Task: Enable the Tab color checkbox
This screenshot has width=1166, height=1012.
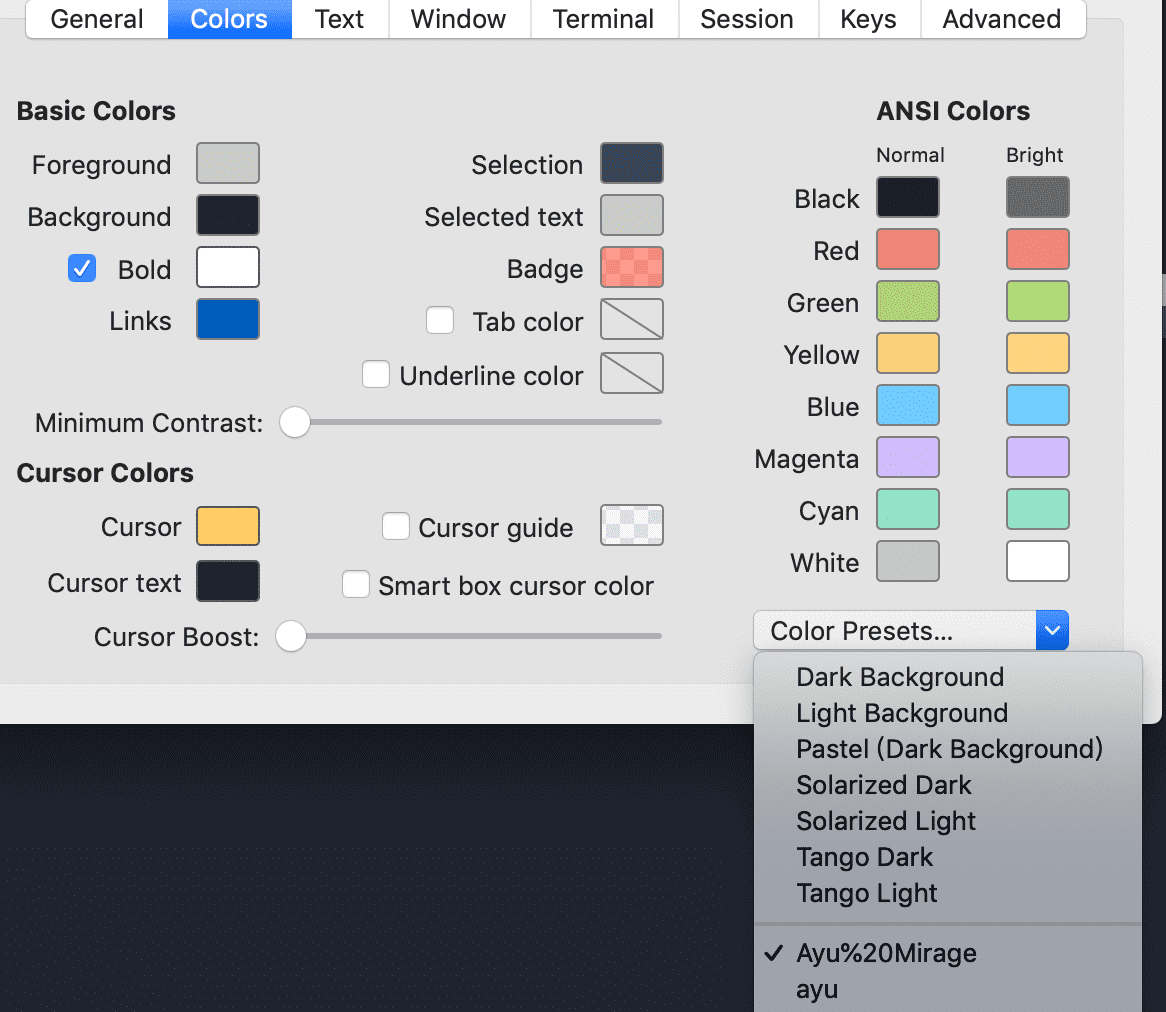Action: point(440,320)
